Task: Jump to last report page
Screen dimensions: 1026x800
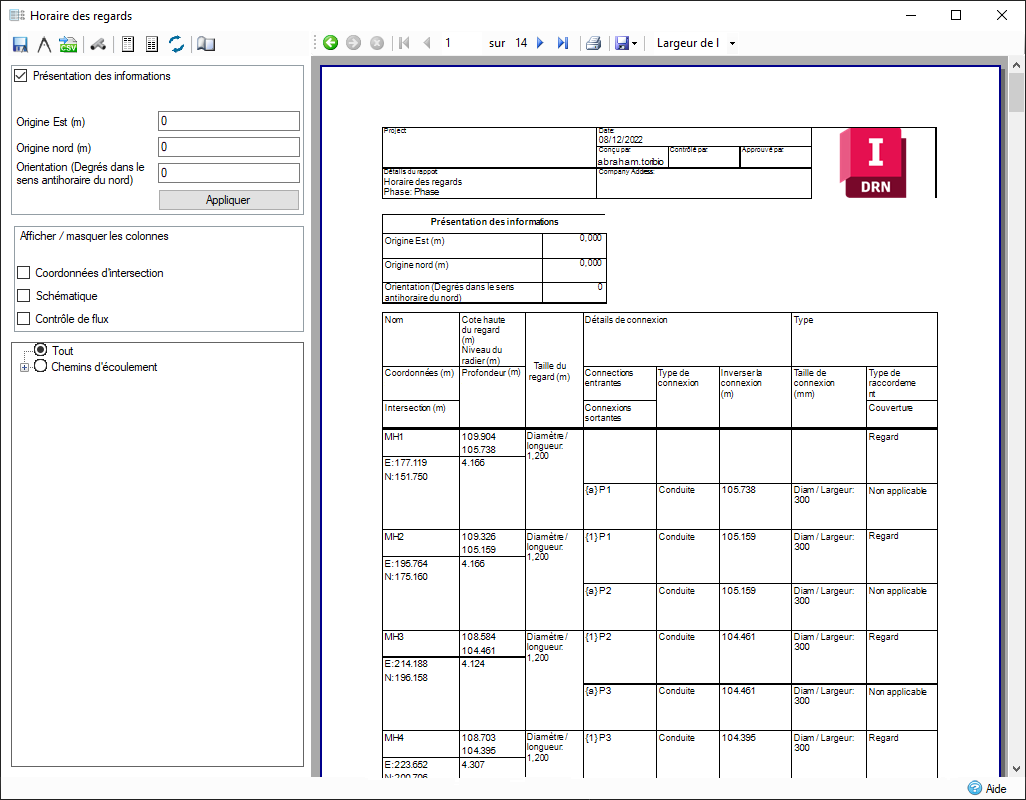Action: 562,43
